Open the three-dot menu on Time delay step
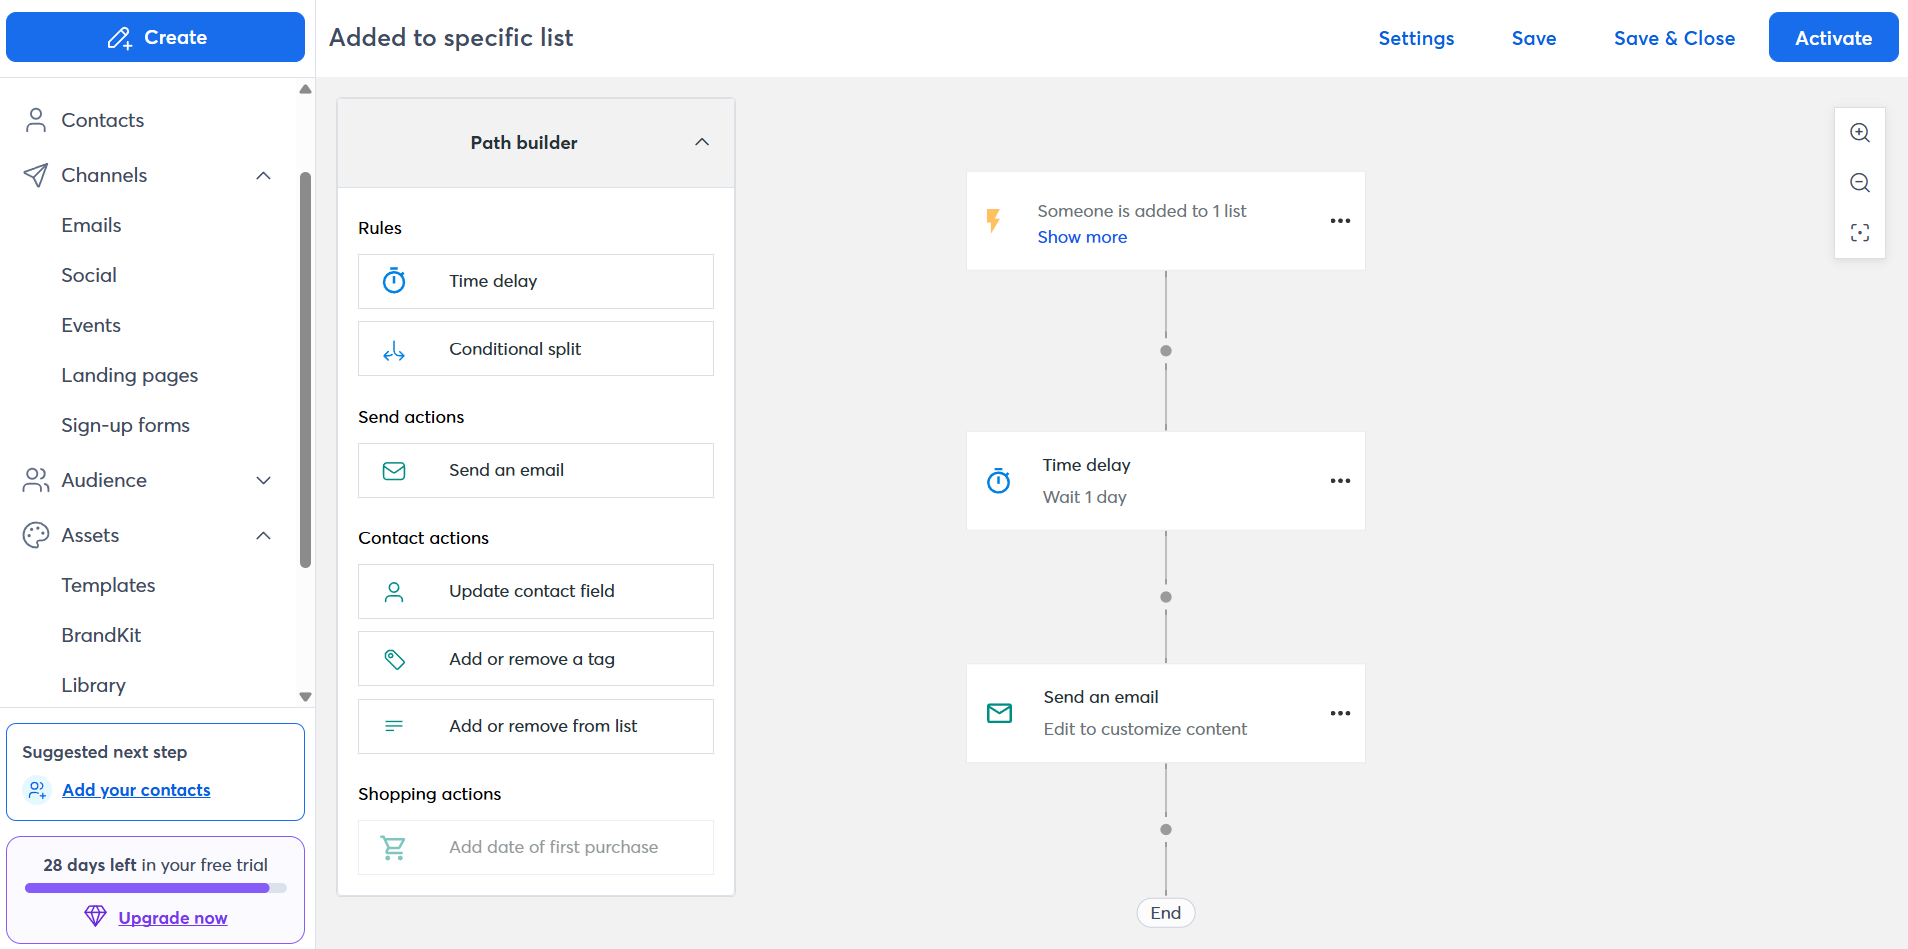This screenshot has height=949, width=1908. click(1340, 481)
